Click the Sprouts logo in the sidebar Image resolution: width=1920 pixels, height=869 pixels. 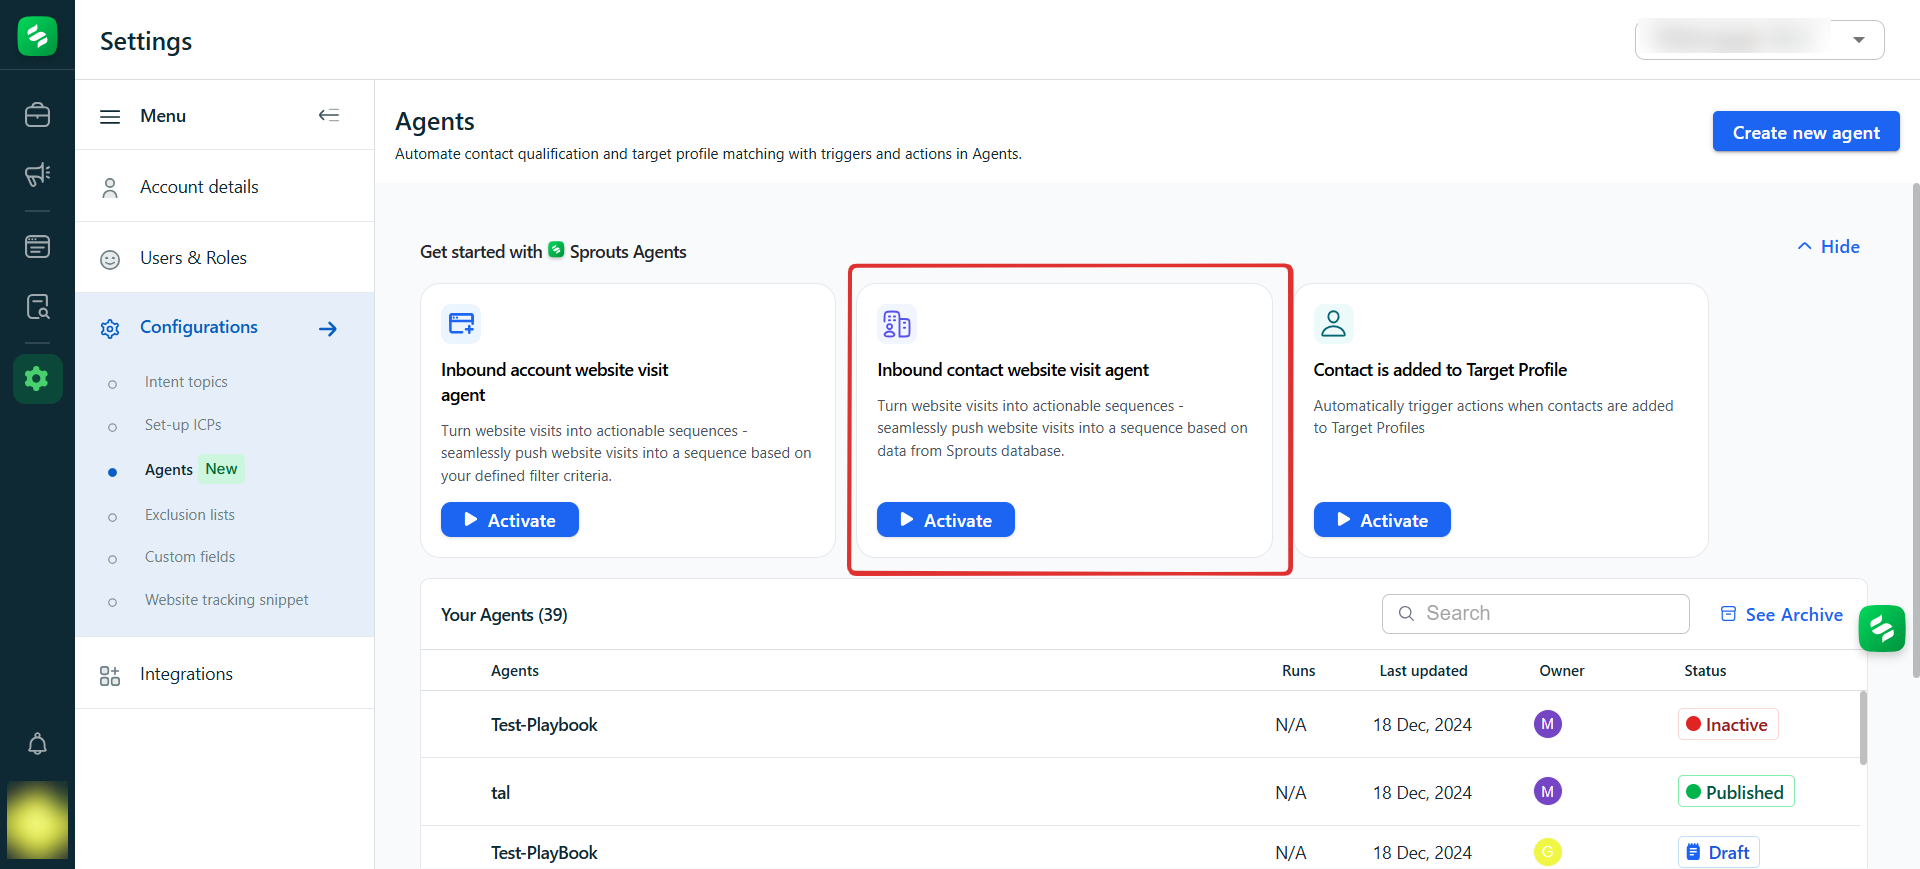[x=37, y=36]
